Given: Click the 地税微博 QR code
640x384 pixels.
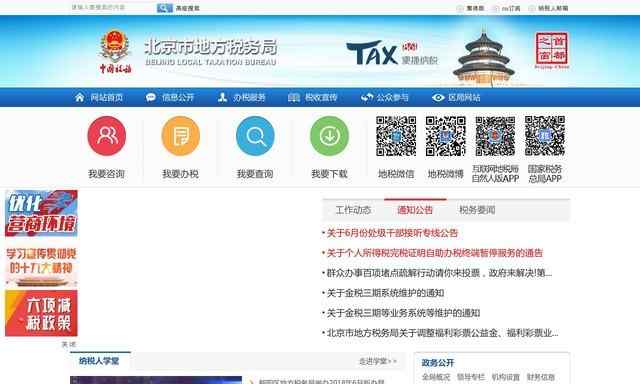Looking at the screenshot, I should 445,136.
